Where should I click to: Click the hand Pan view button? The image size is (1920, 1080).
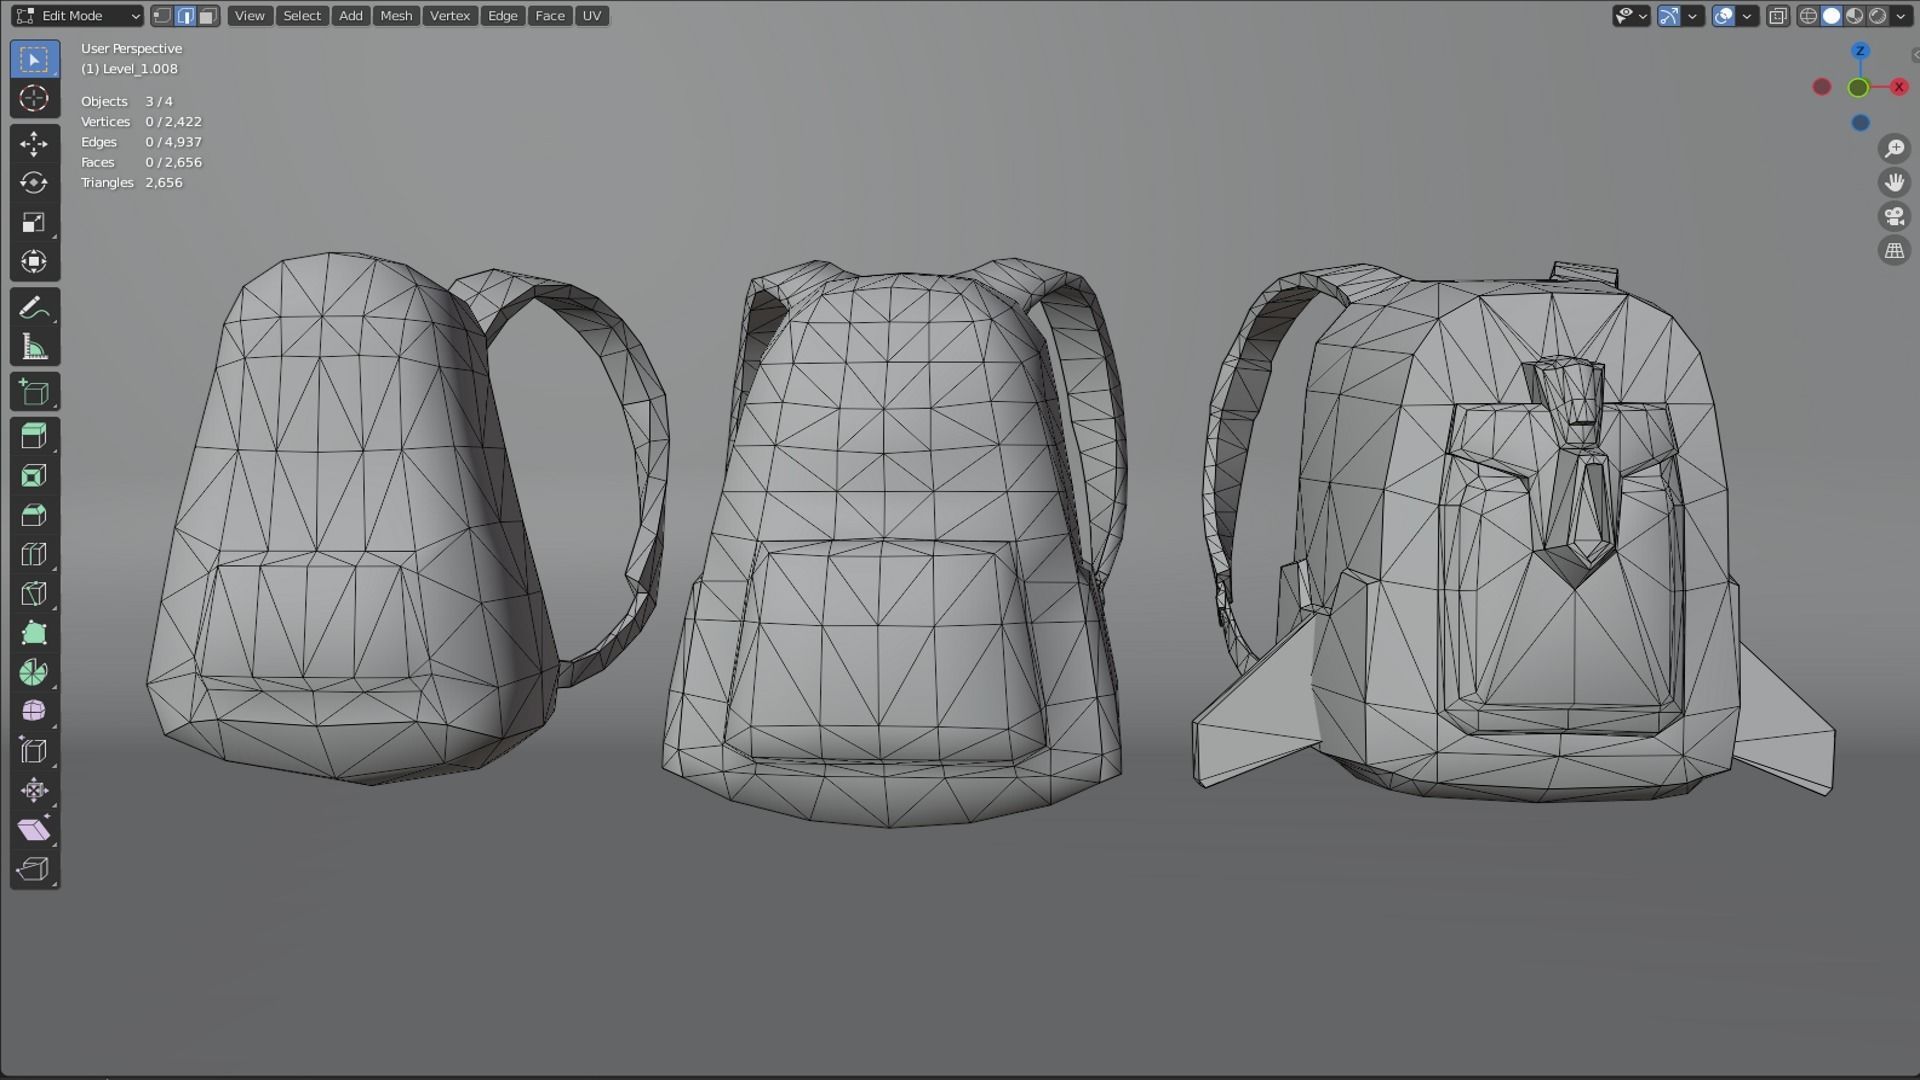[1894, 183]
